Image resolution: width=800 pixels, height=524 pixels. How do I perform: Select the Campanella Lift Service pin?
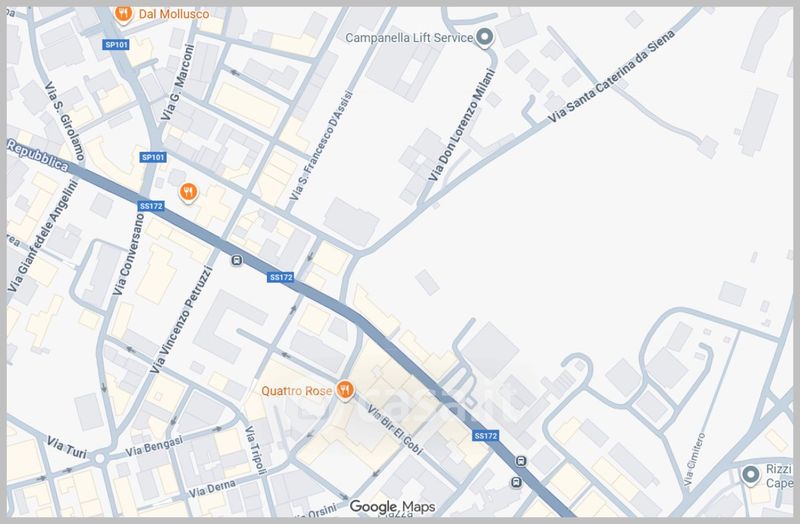(x=485, y=38)
